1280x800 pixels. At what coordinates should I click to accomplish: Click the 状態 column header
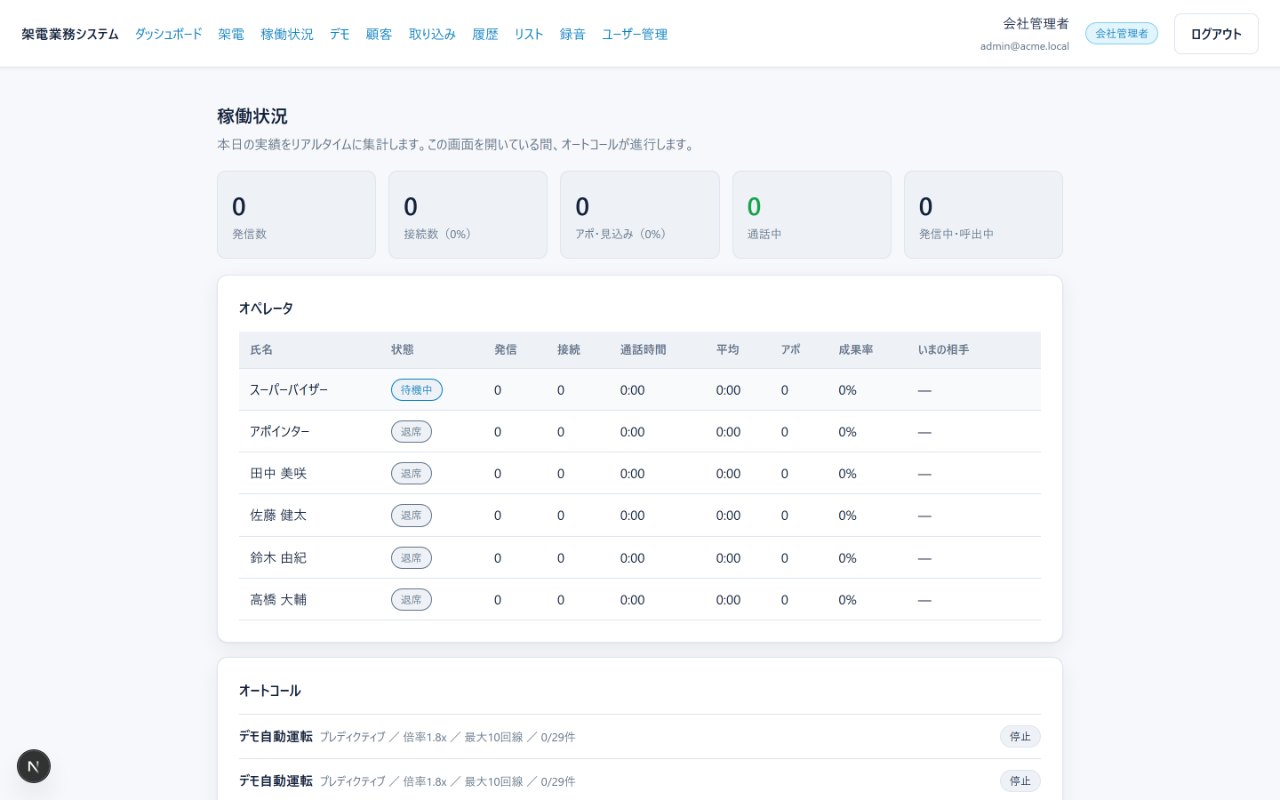click(x=402, y=350)
